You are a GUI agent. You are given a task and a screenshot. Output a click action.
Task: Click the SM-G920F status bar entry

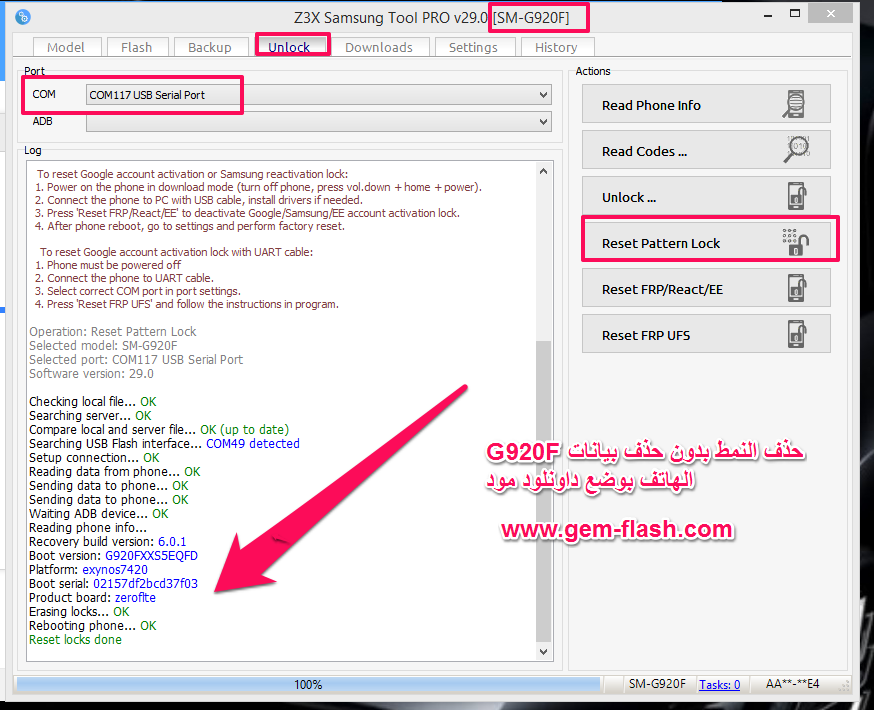pos(658,684)
